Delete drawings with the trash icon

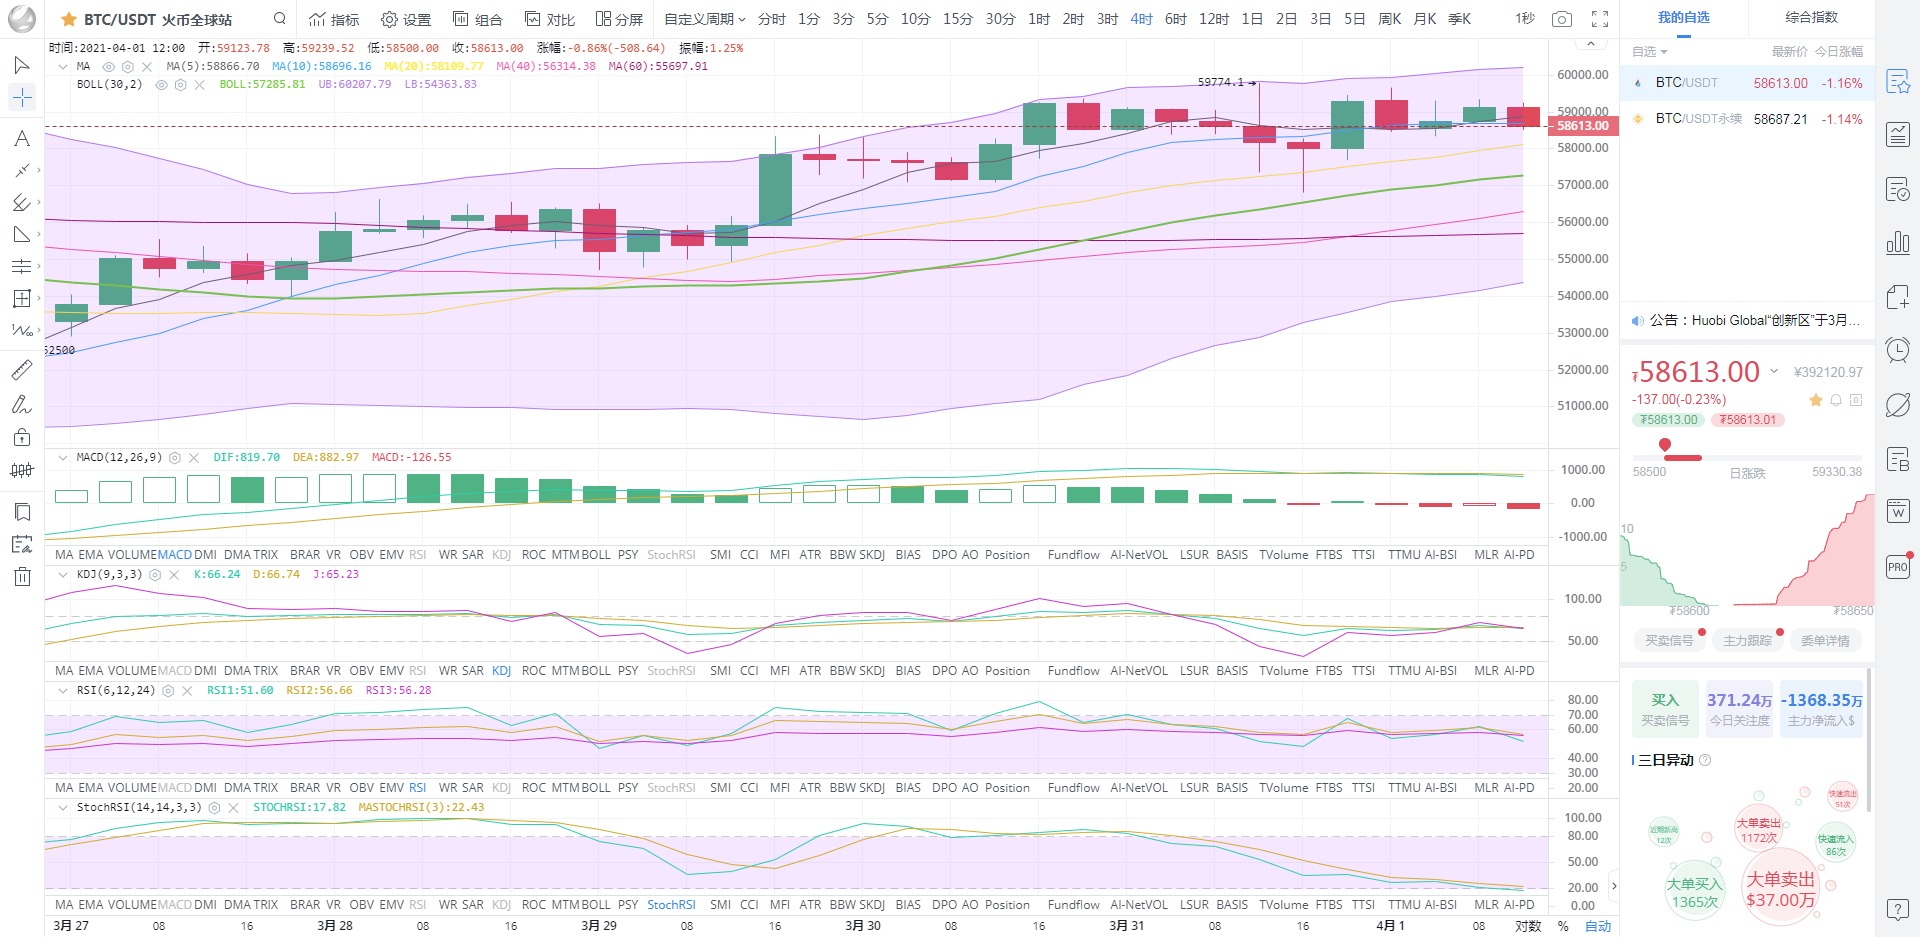(22, 576)
